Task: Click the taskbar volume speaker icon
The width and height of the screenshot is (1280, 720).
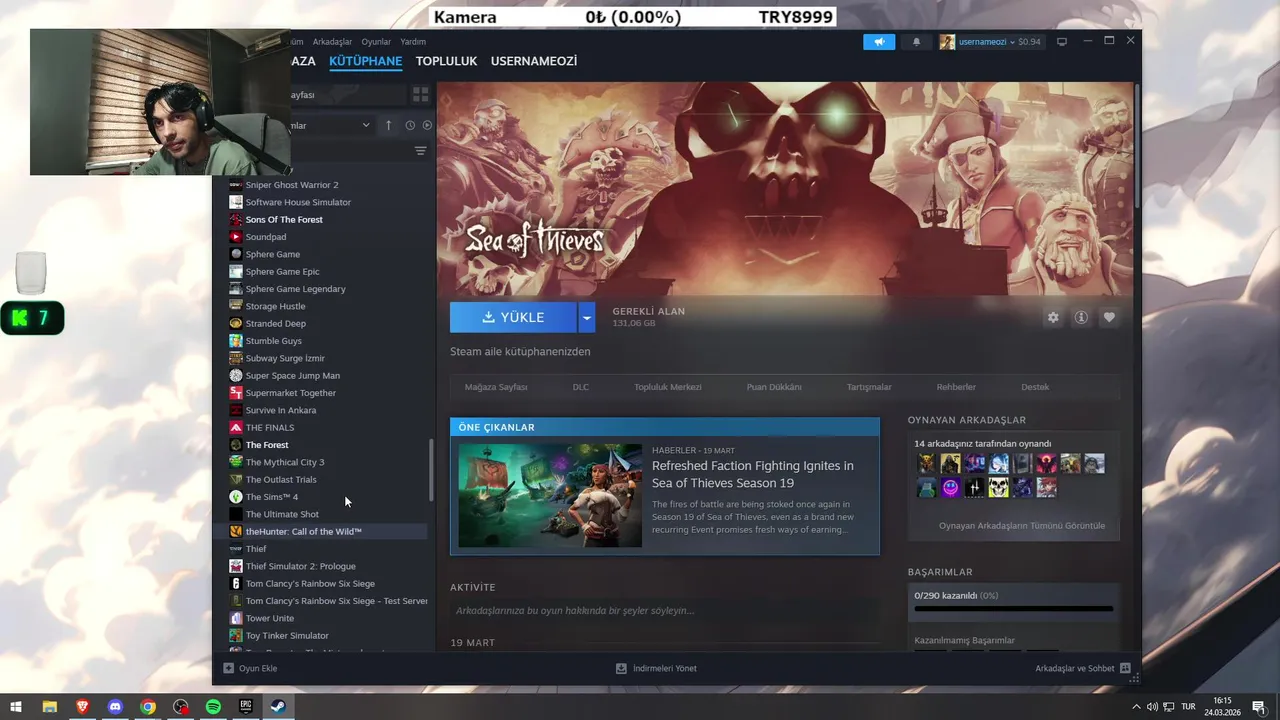Action: 1152,707
